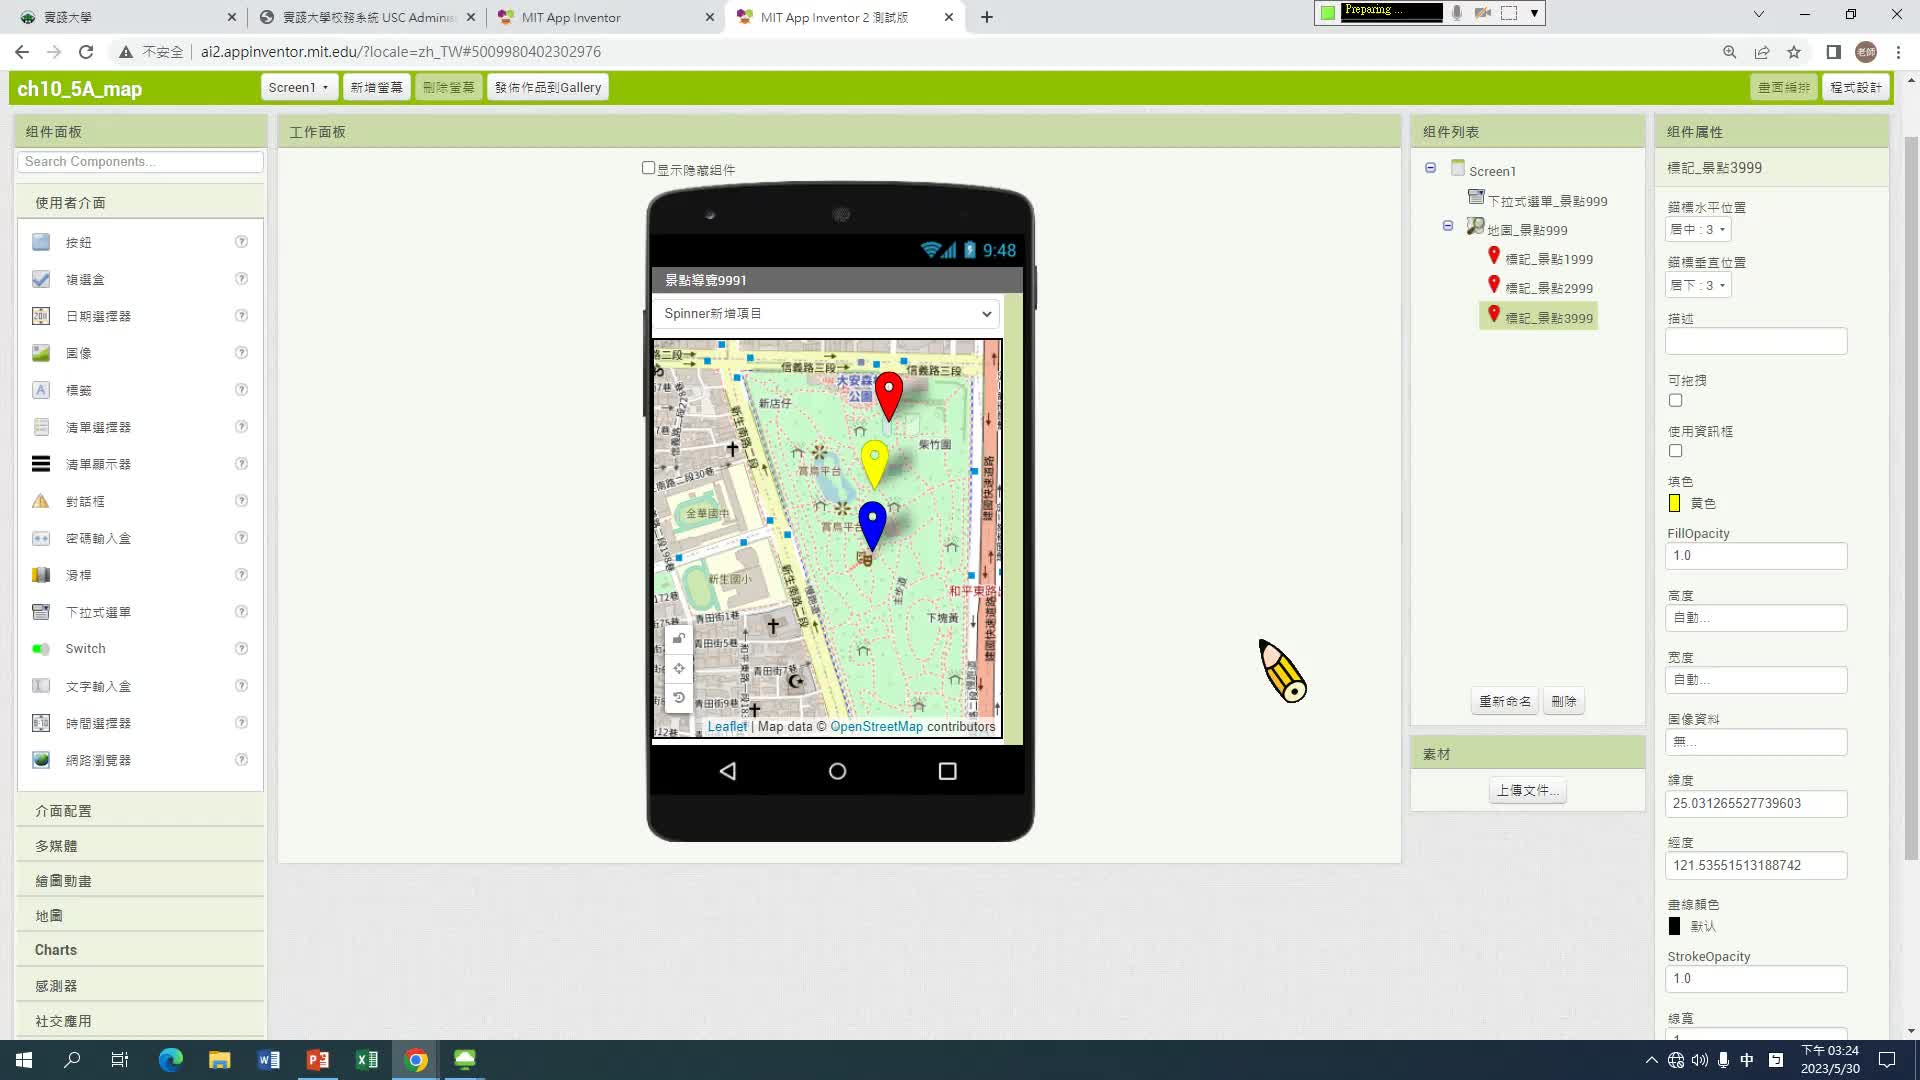Click the yellow marker on the map

874,464
